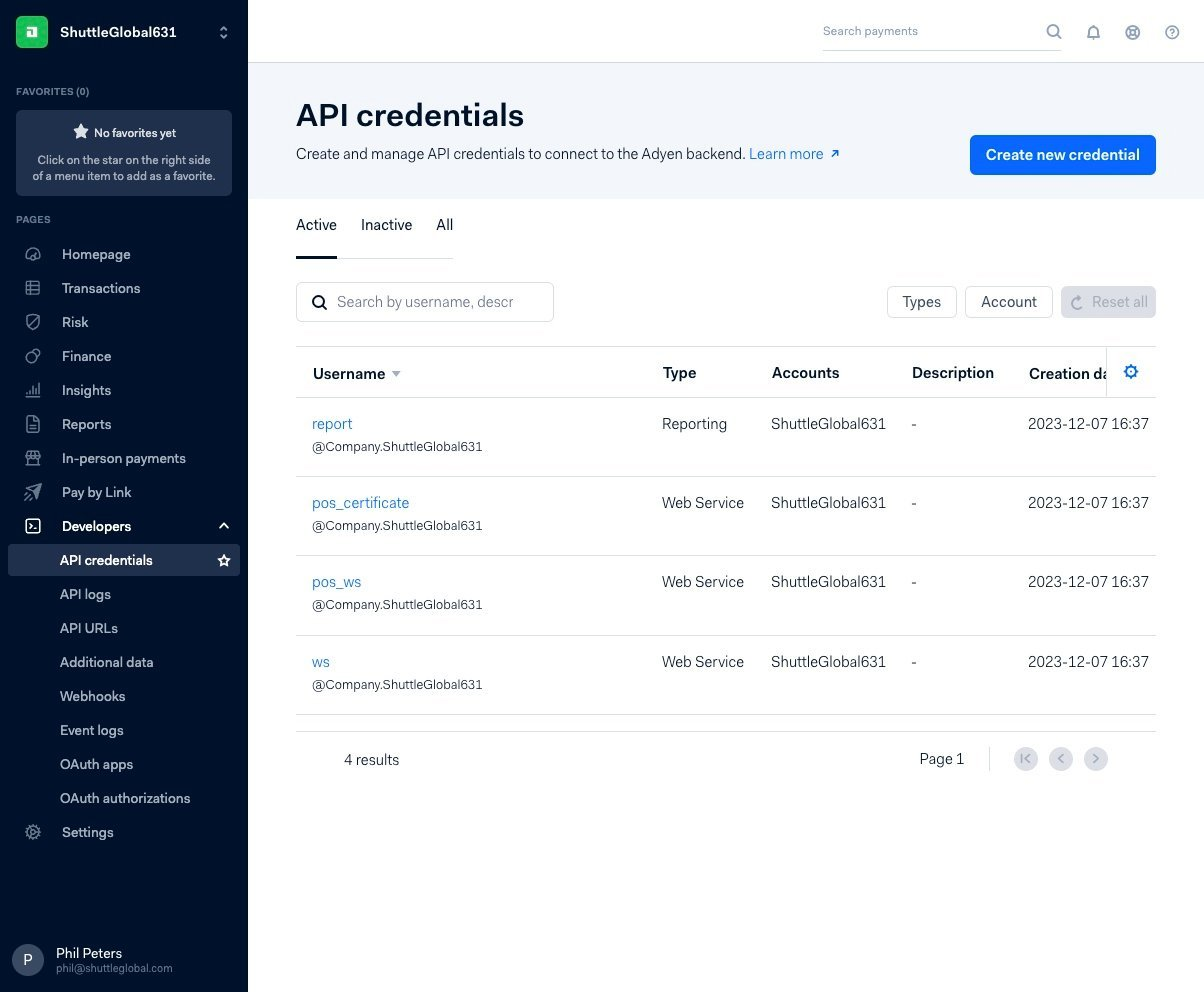Open the Account filter dropdown
Image resolution: width=1204 pixels, height=992 pixels.
(x=1008, y=302)
